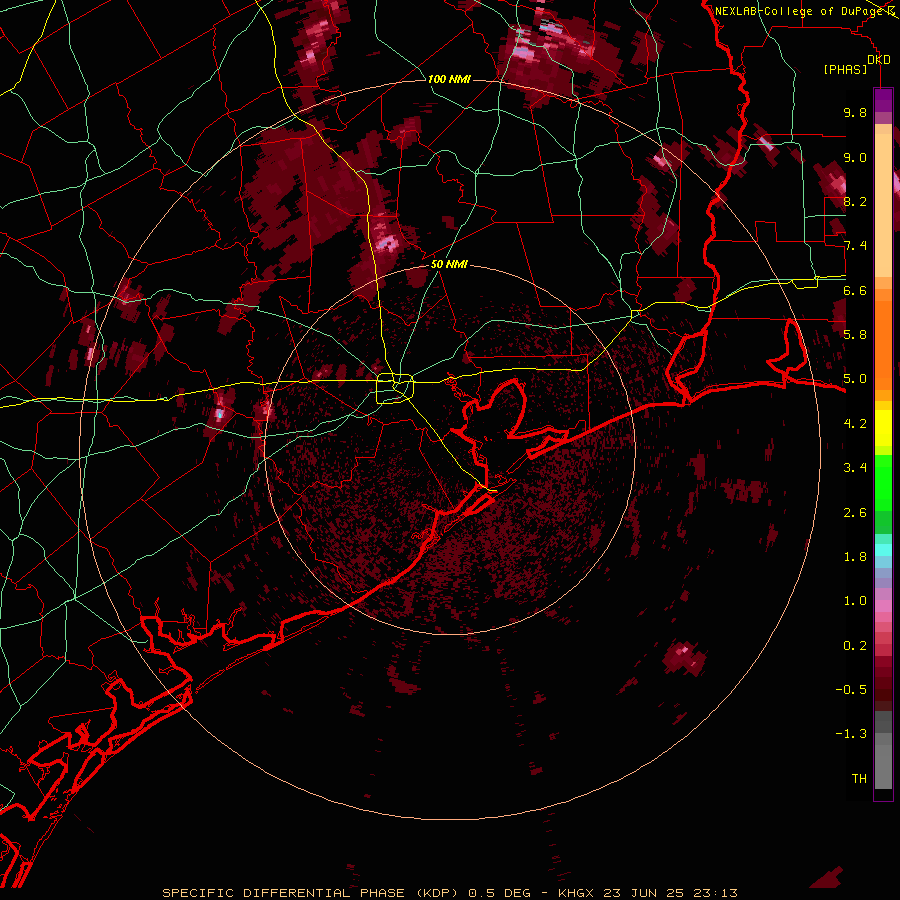
Task: Select the -1.3 value on color scale
Action: coord(851,734)
